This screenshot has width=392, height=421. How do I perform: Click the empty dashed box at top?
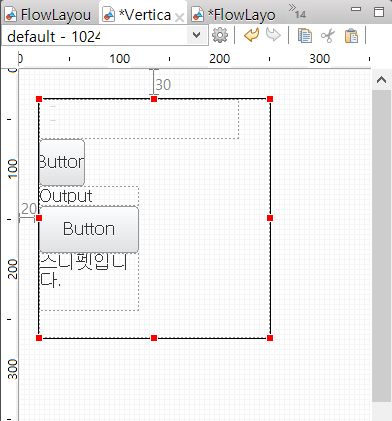click(139, 119)
